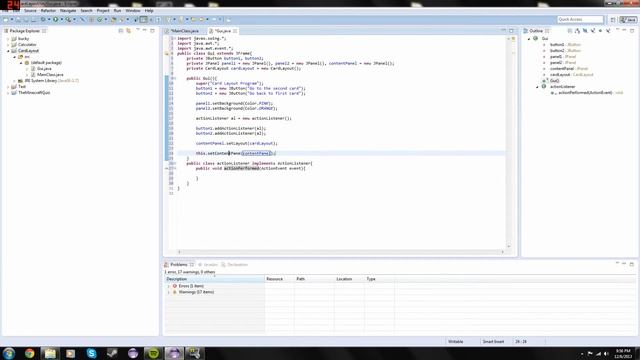The image size is (640, 360).
Task: Close the Gui.java editor tab
Action: [235, 31]
